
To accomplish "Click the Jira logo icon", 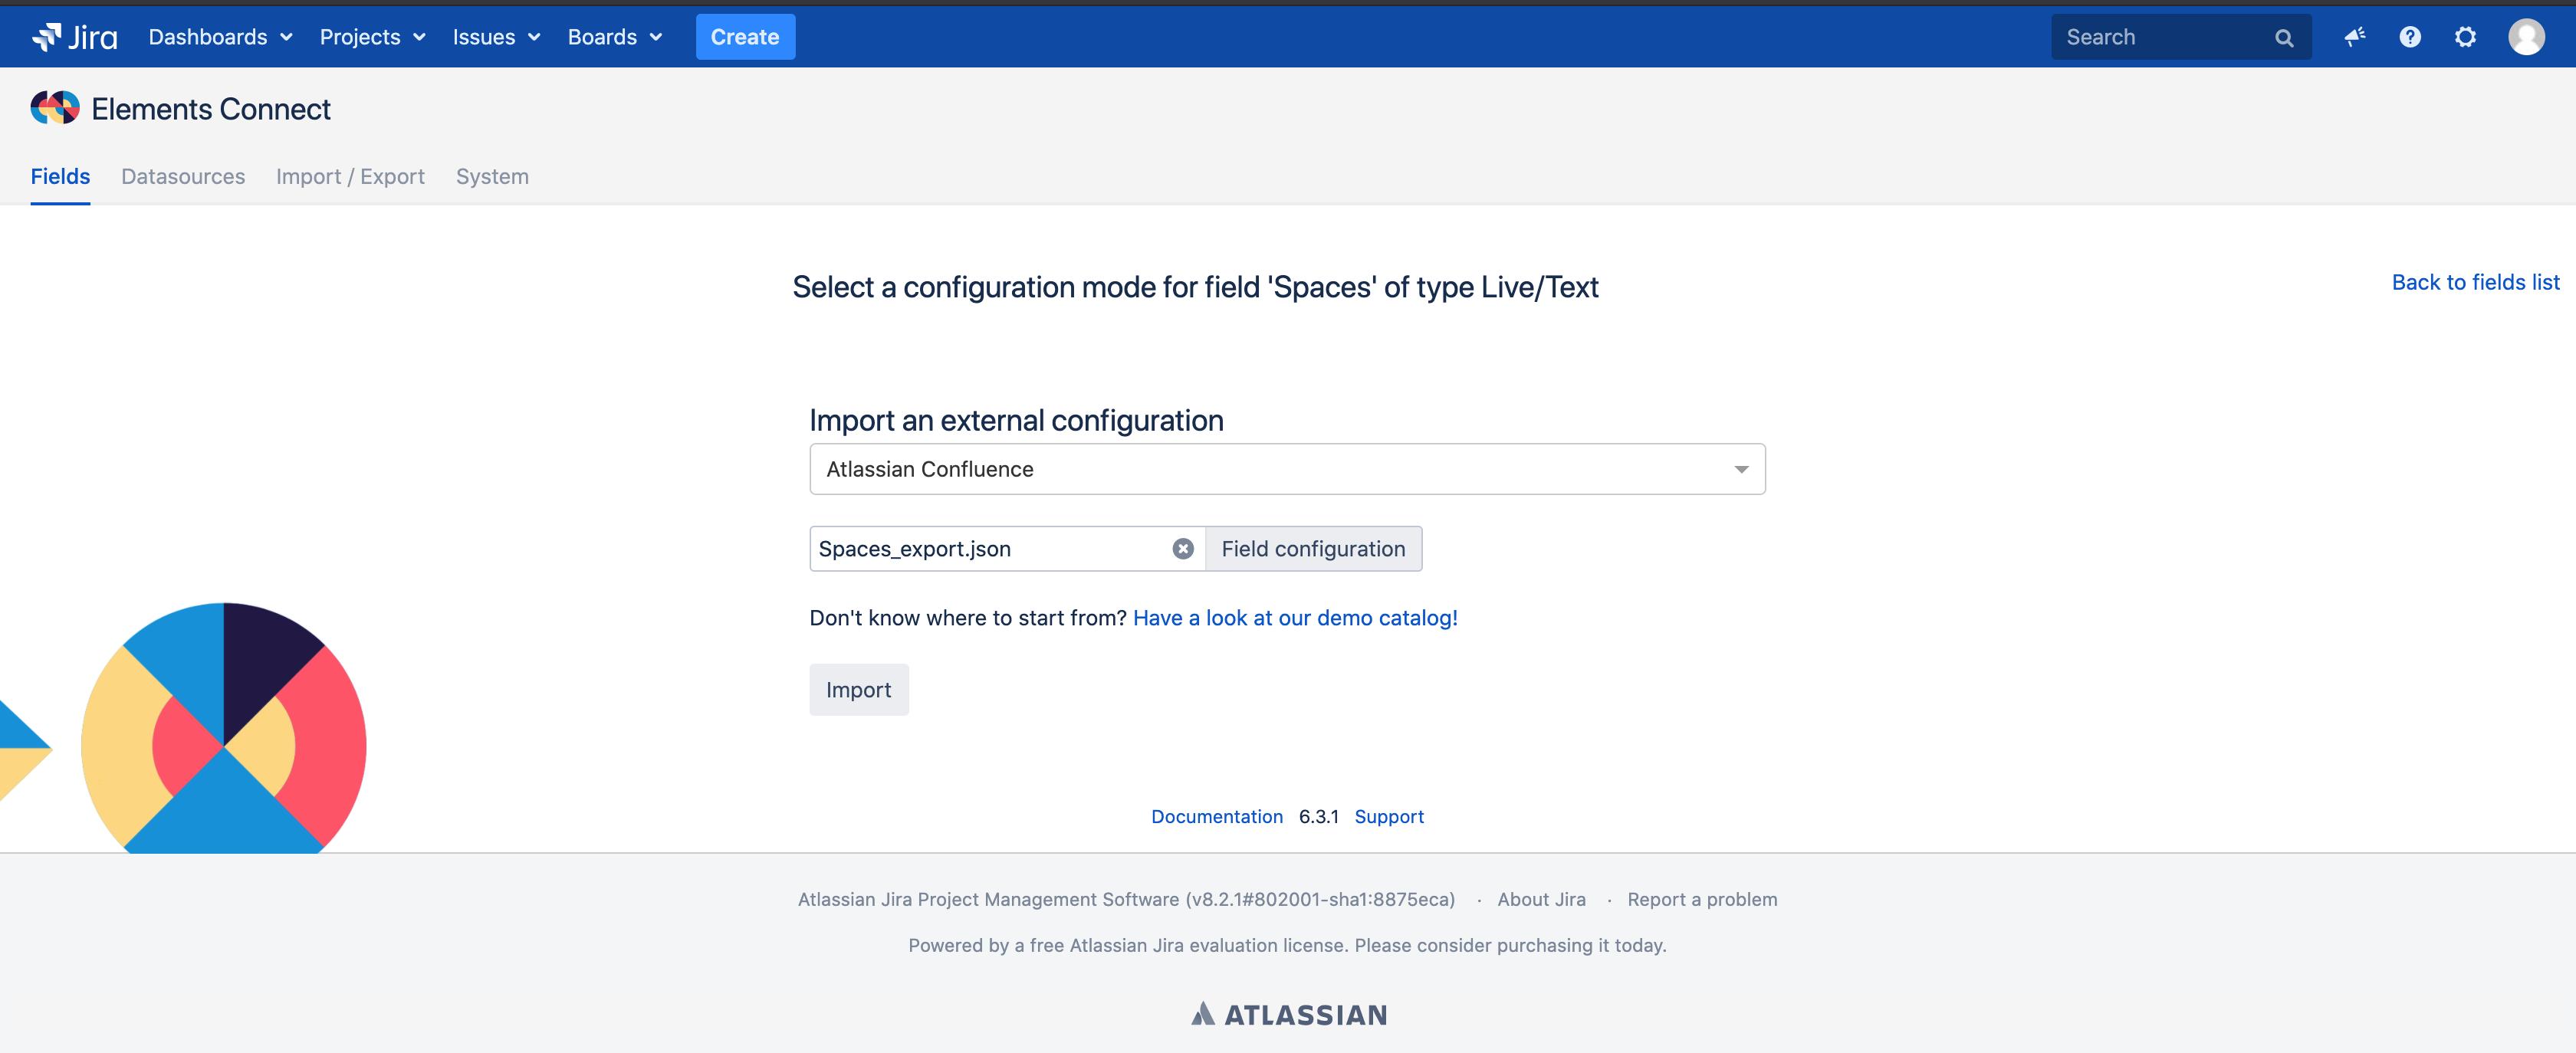I will click(x=47, y=37).
